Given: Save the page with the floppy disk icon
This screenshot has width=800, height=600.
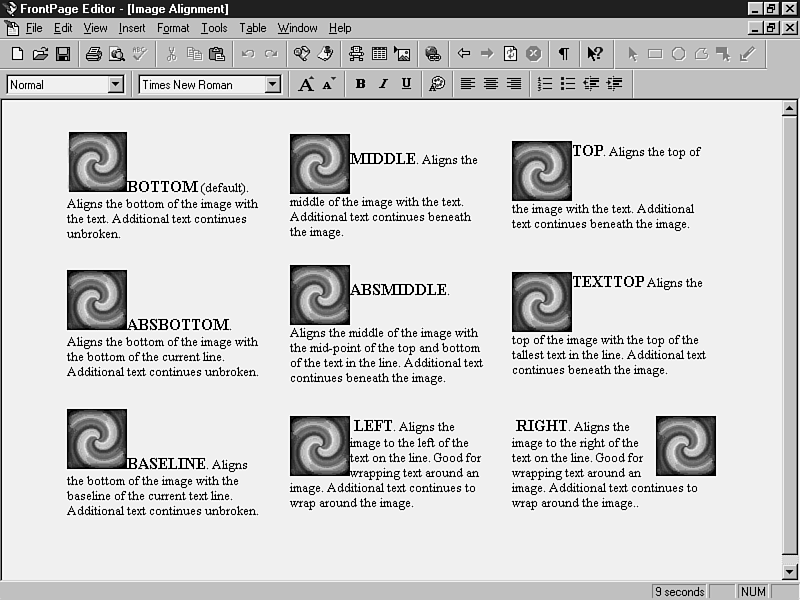Looking at the screenshot, I should click(x=63, y=54).
